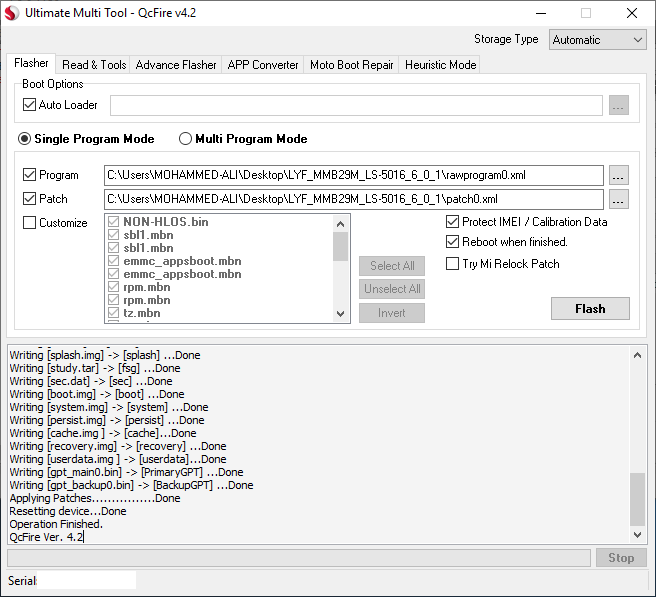Screen dimensions: 656x597
Task: Click the Program file path field
Action: click(354, 175)
